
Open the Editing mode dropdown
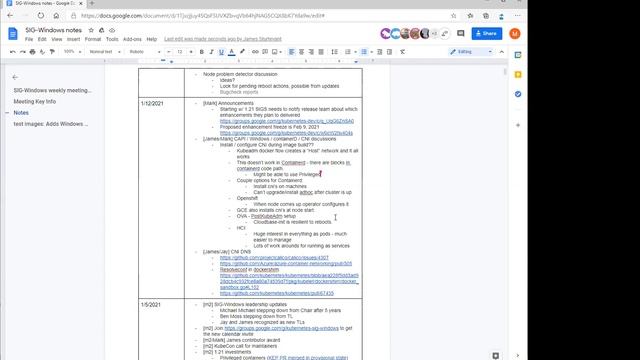pyautogui.click(x=471, y=52)
